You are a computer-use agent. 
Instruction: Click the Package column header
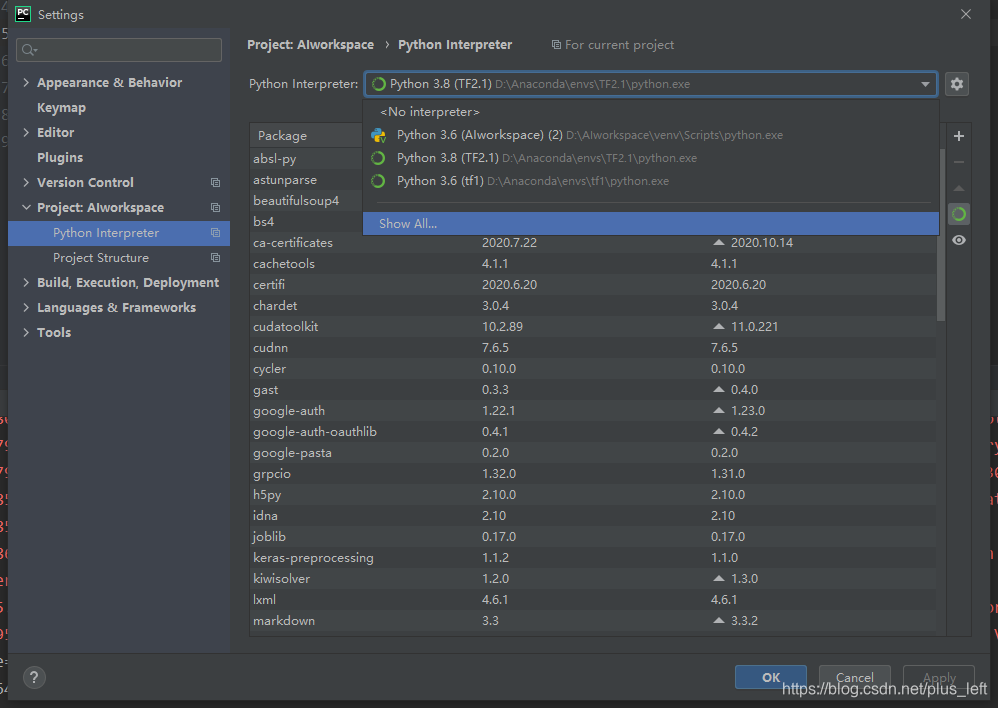click(306, 136)
